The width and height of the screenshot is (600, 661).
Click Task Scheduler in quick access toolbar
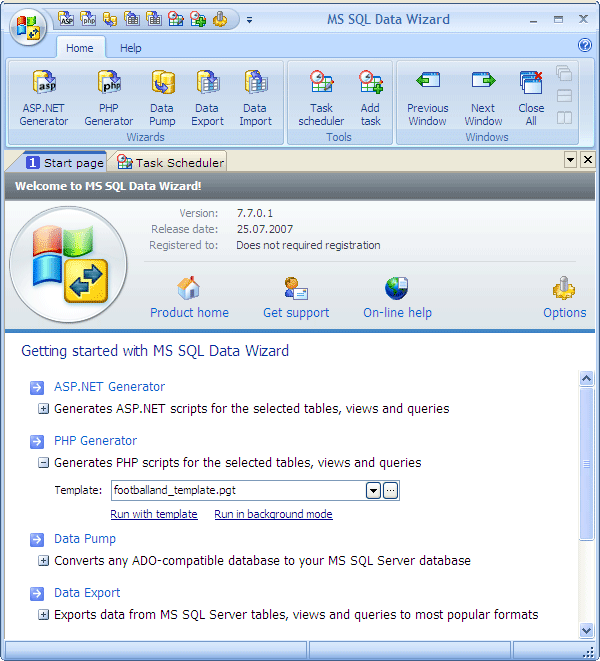(x=176, y=19)
